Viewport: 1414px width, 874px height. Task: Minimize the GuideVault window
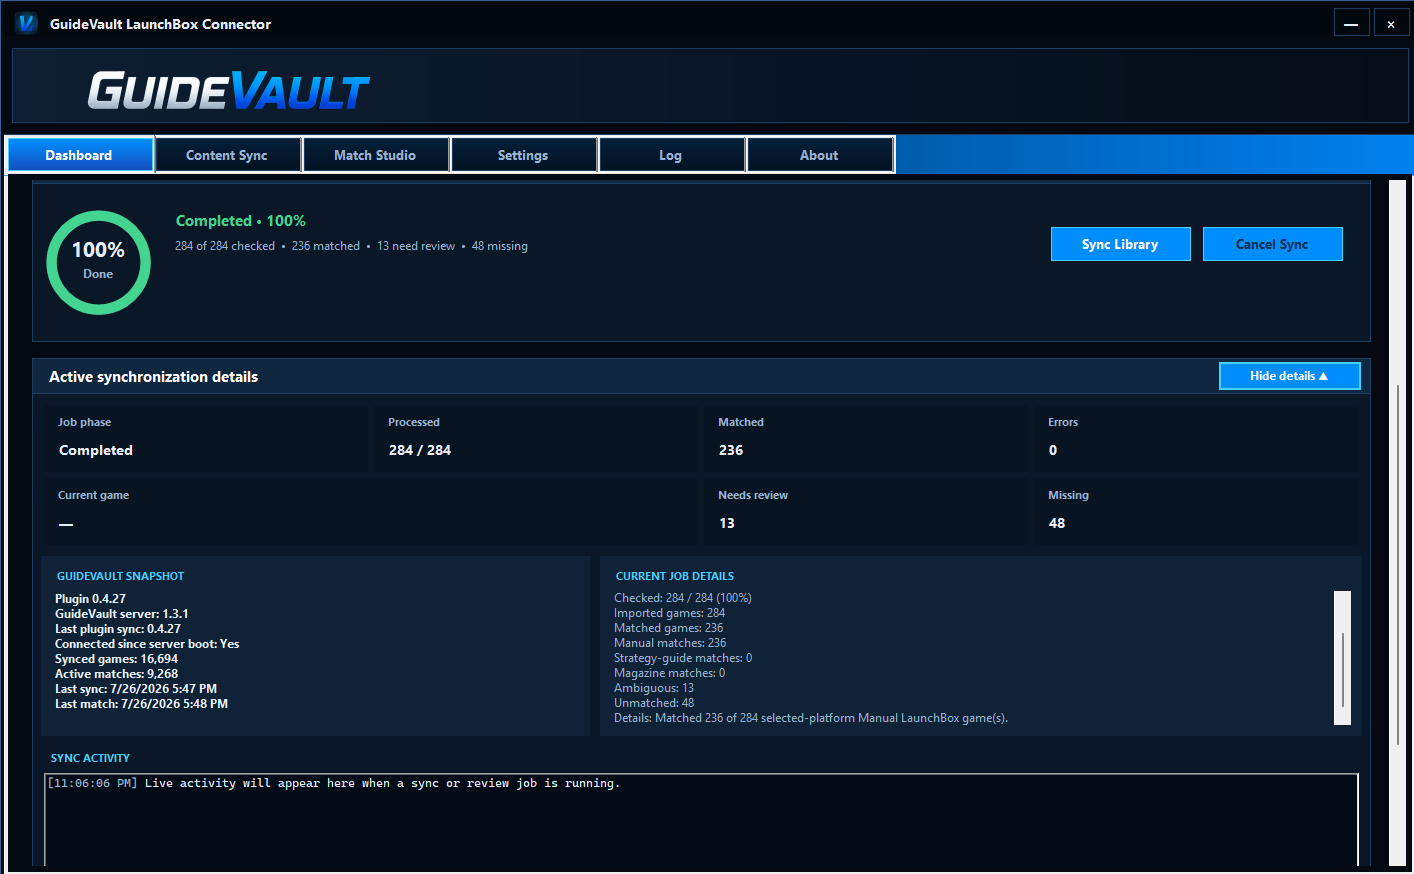(x=1351, y=23)
